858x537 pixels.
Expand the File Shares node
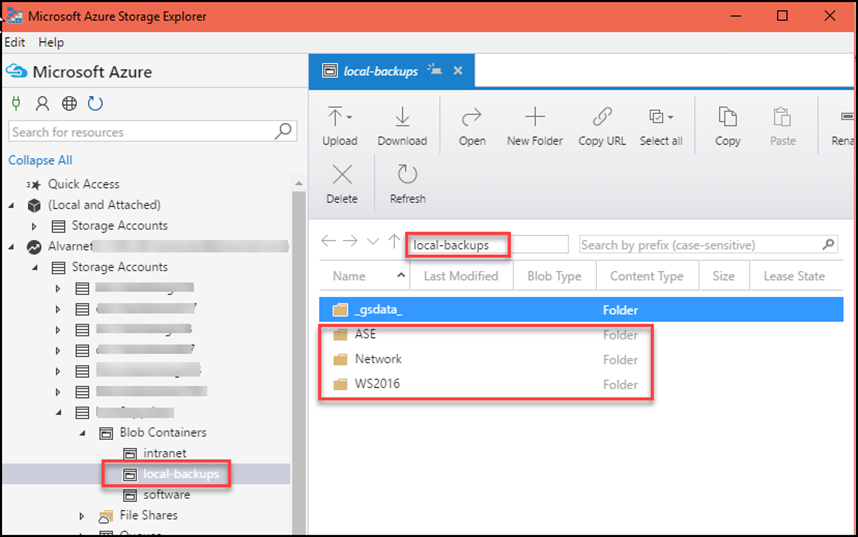point(82,516)
